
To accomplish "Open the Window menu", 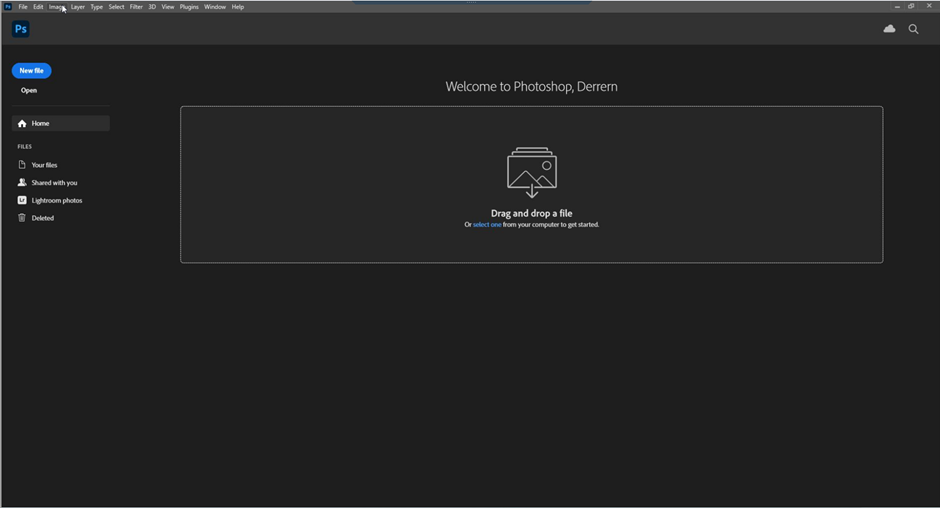I will pyautogui.click(x=215, y=7).
